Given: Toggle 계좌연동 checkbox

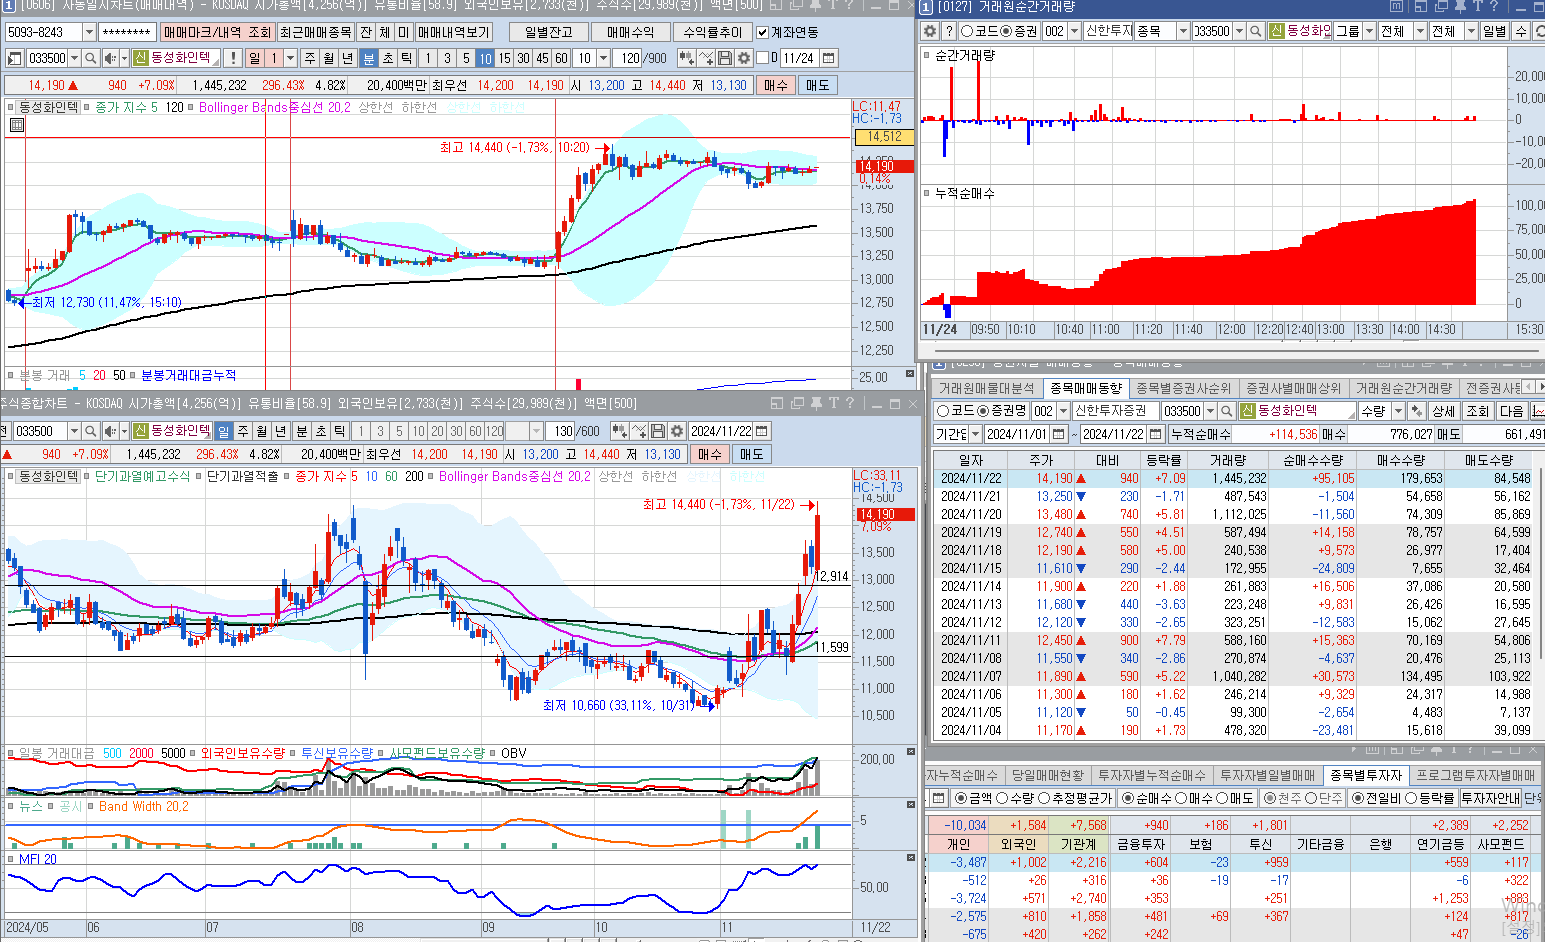Looking at the screenshot, I should click(x=763, y=32).
